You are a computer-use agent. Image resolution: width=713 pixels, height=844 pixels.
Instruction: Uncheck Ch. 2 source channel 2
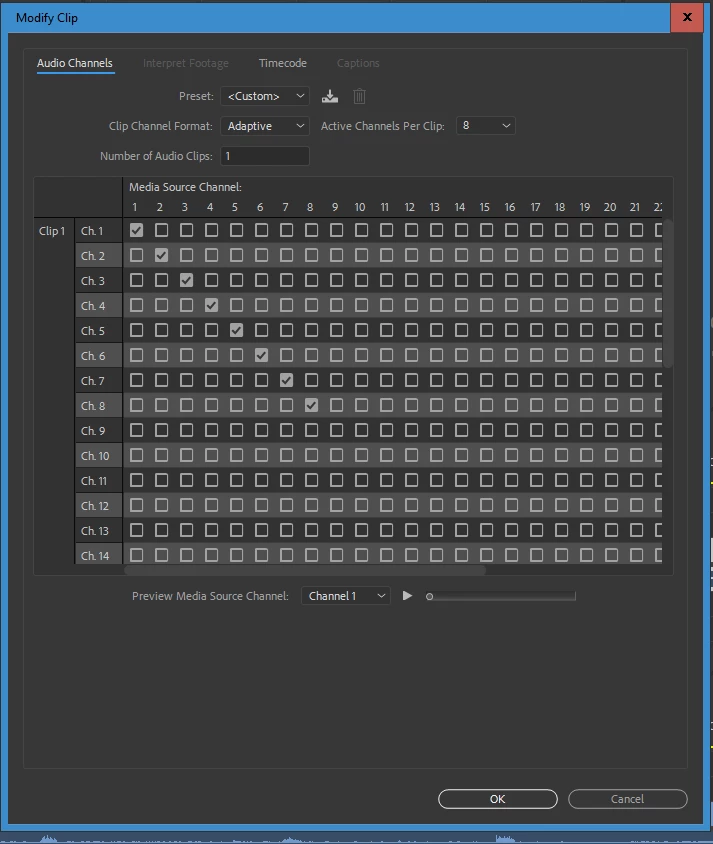point(161,255)
